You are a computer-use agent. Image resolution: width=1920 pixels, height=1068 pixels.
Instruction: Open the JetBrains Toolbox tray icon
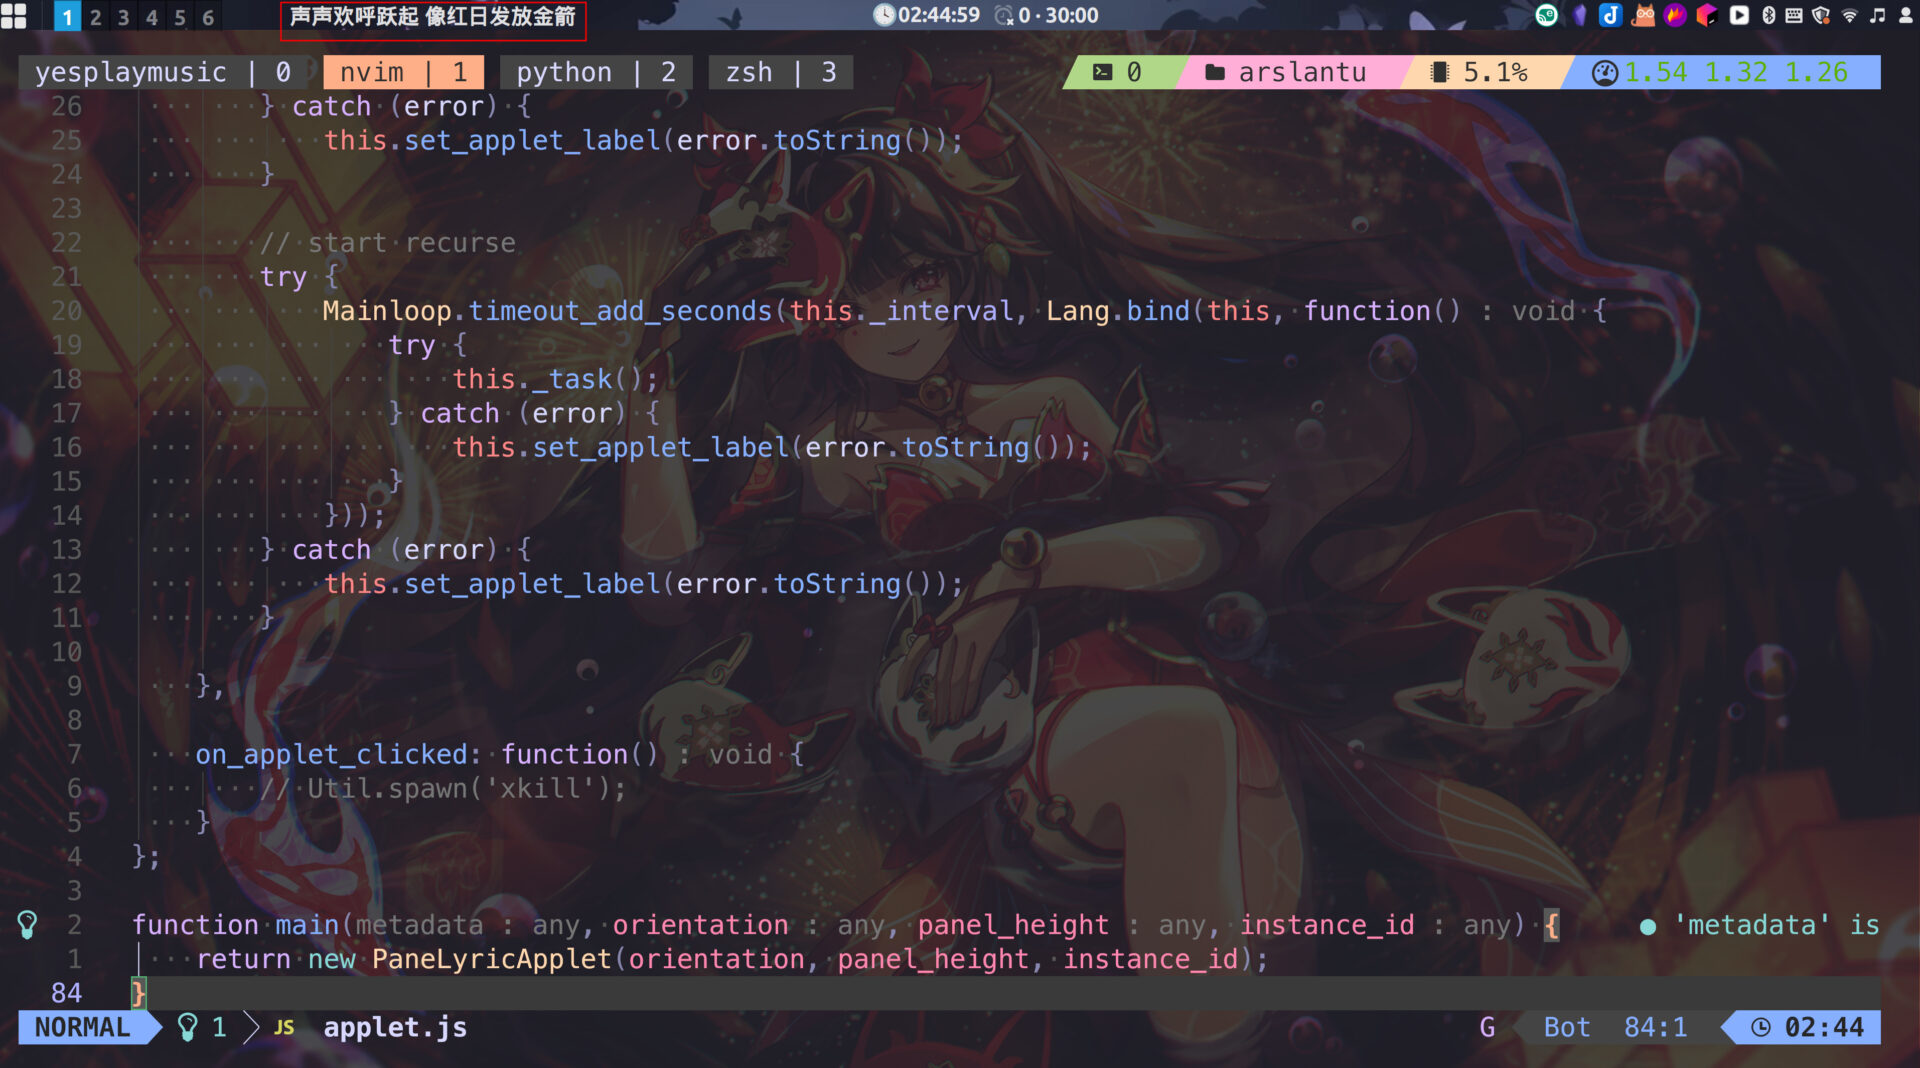click(1707, 15)
